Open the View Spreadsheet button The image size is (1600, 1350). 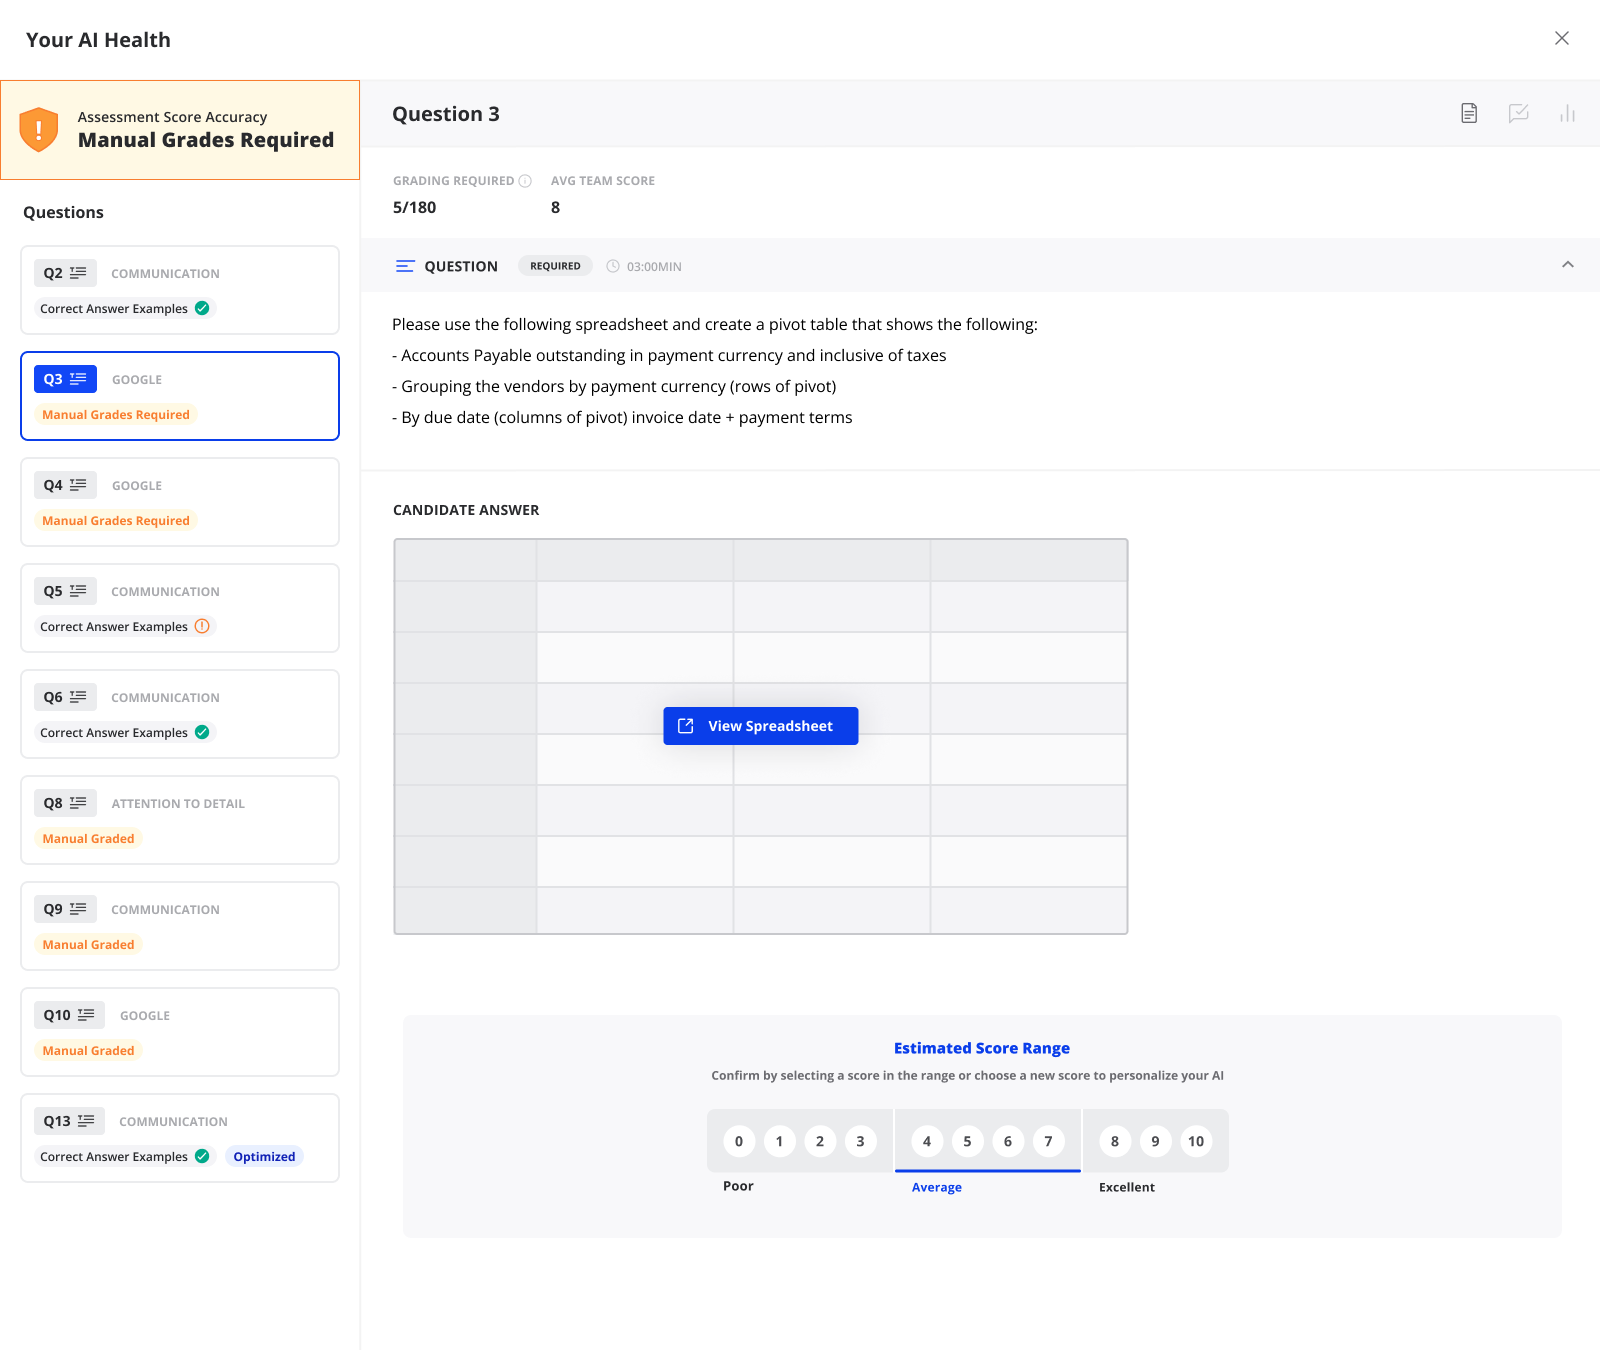pos(760,725)
